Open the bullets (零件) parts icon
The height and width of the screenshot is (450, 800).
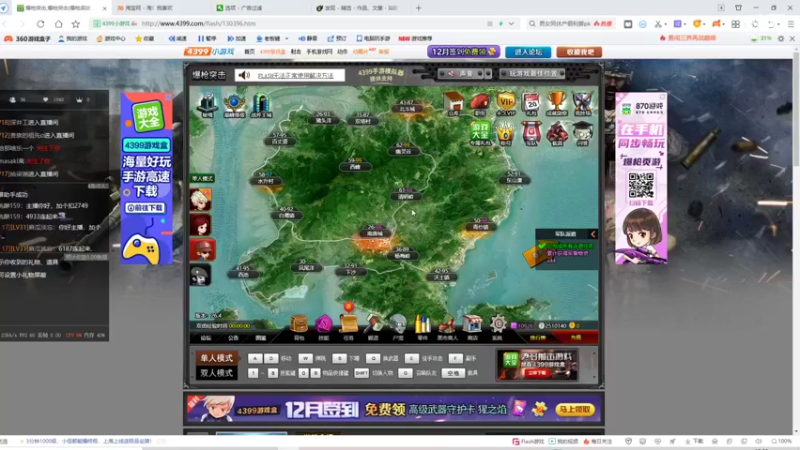[x=422, y=324]
